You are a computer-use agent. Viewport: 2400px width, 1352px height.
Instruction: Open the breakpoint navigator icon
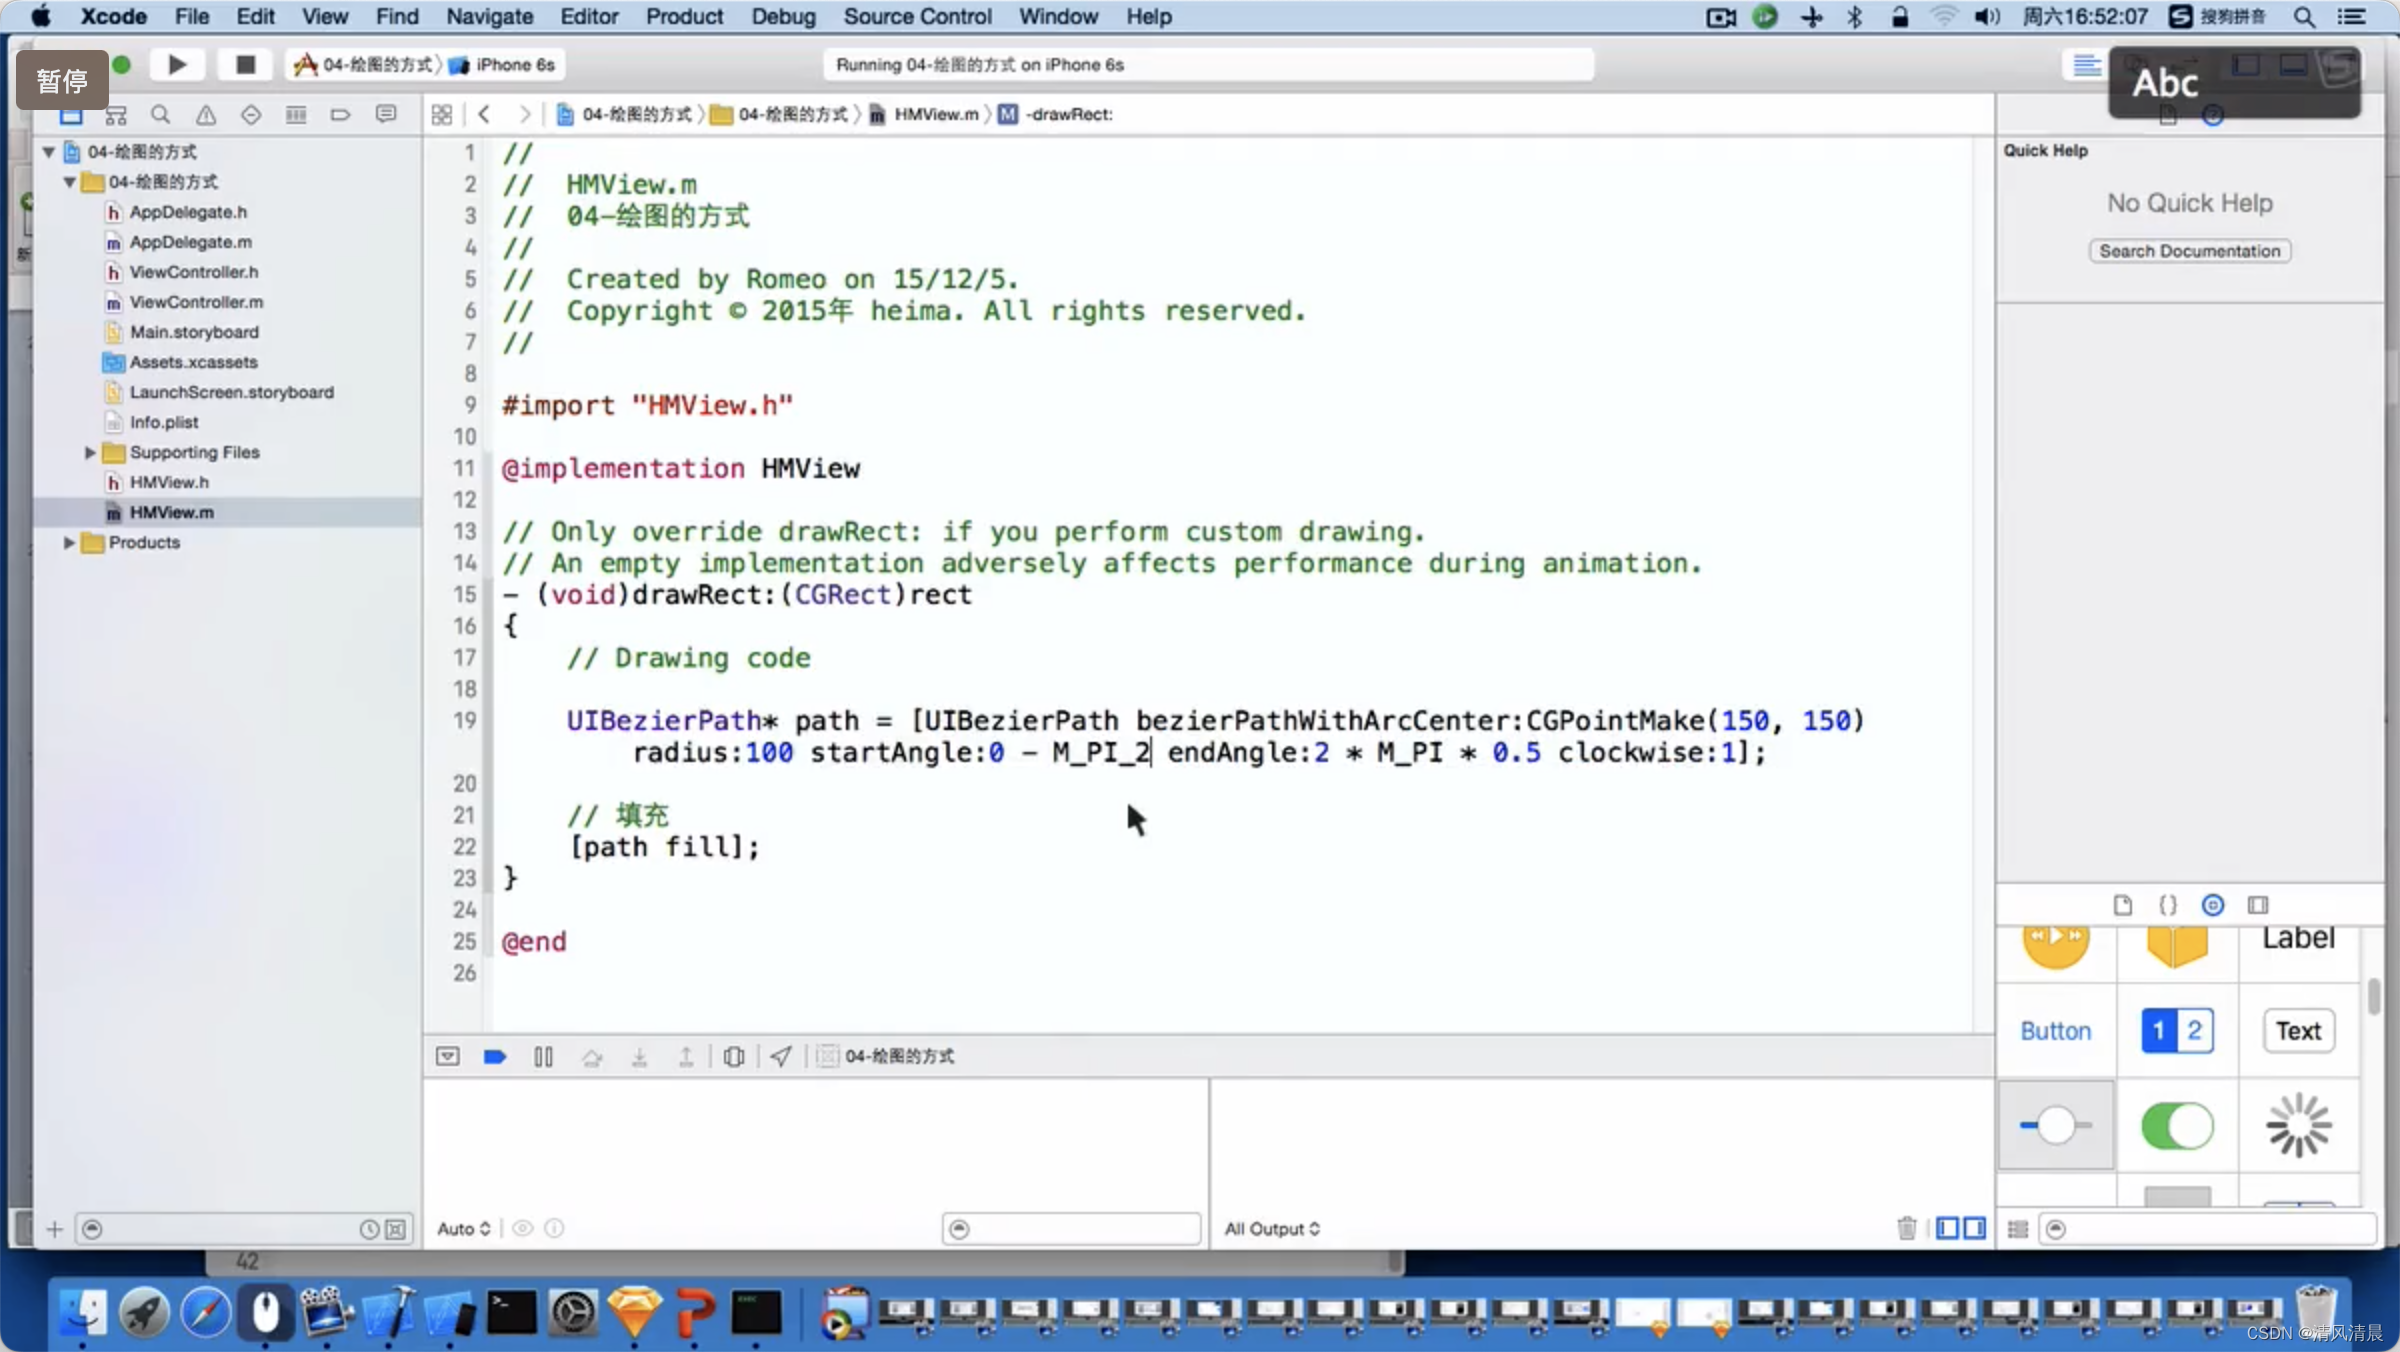point(340,115)
